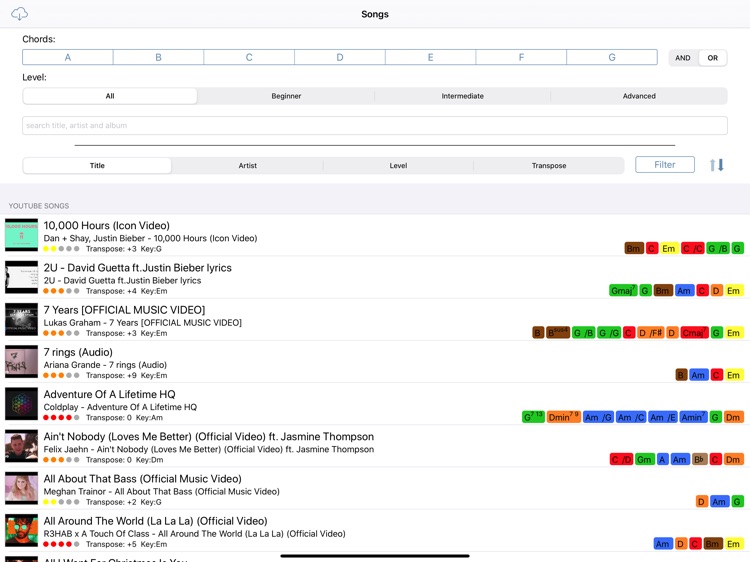Toggle chord E filter
Viewport: 750px width, 562px height.
click(x=430, y=57)
